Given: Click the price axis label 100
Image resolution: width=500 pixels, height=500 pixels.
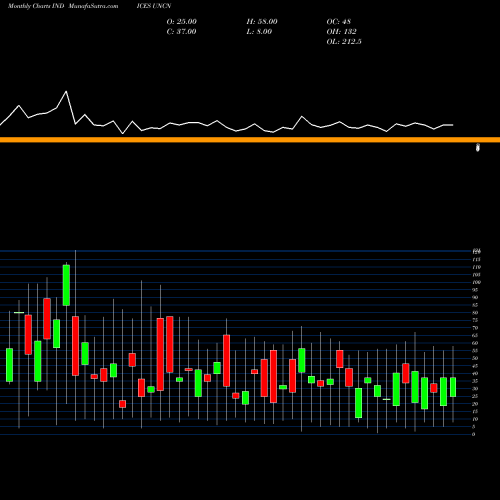Looking at the screenshot, I should [x=476, y=282].
